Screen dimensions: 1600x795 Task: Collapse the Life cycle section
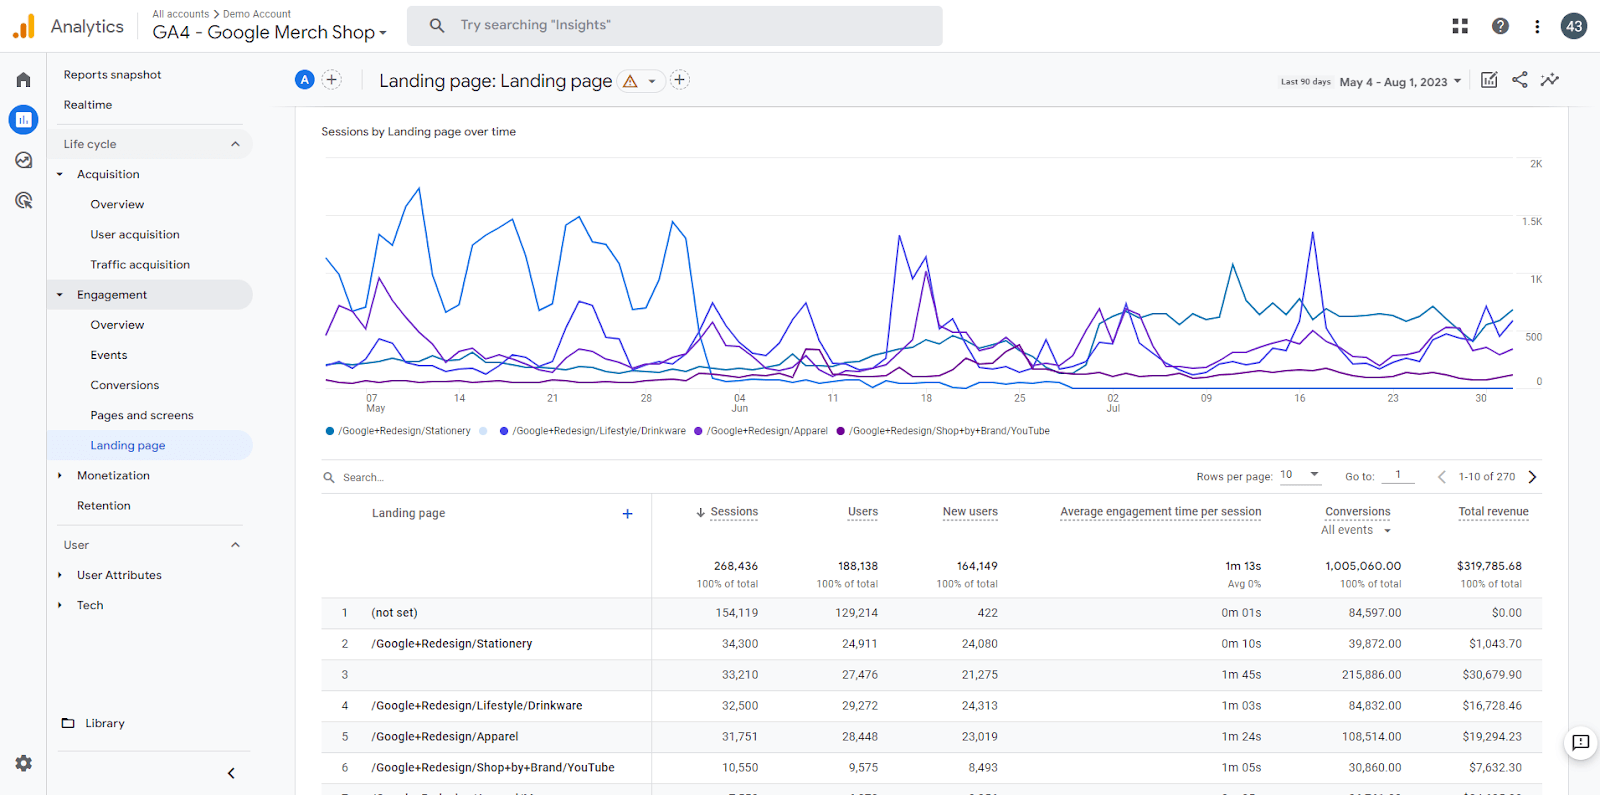click(x=235, y=144)
